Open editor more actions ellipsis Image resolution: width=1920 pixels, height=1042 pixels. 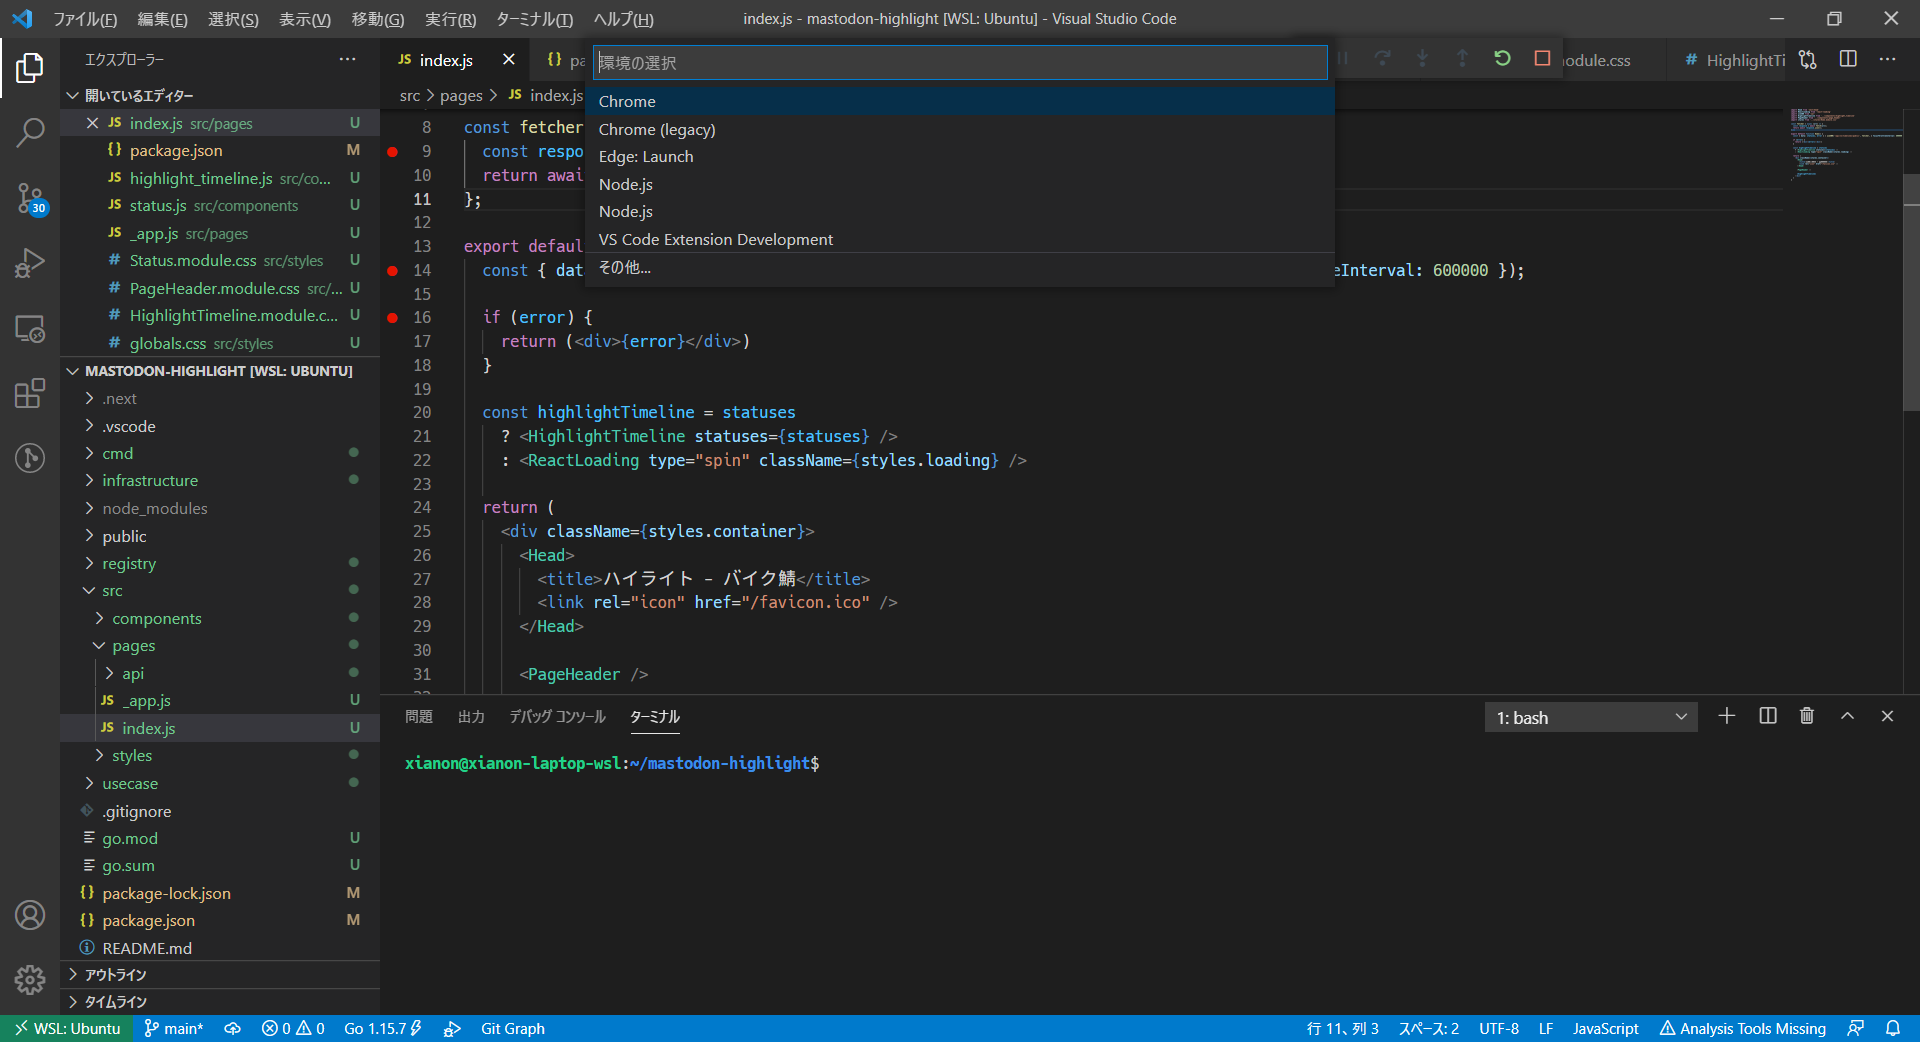(1888, 60)
